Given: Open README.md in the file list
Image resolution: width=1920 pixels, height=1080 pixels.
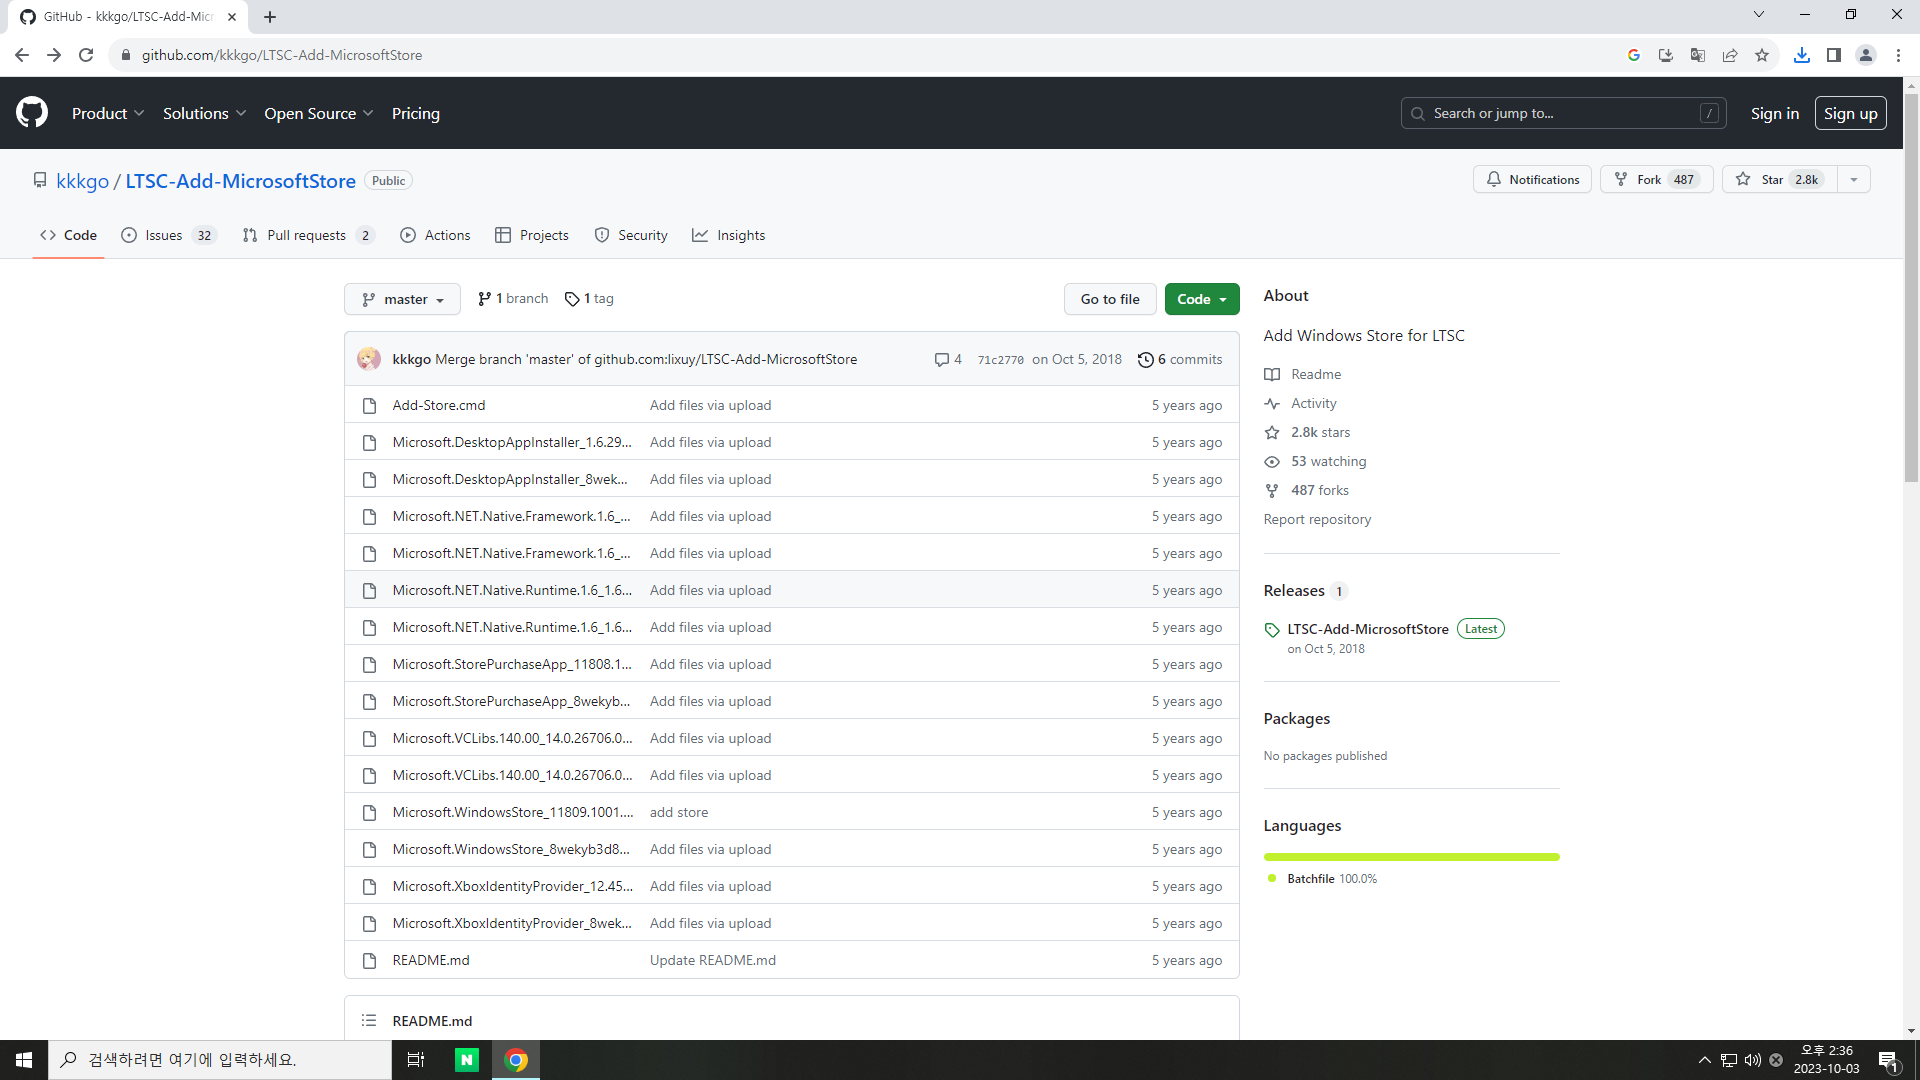Looking at the screenshot, I should tap(430, 960).
